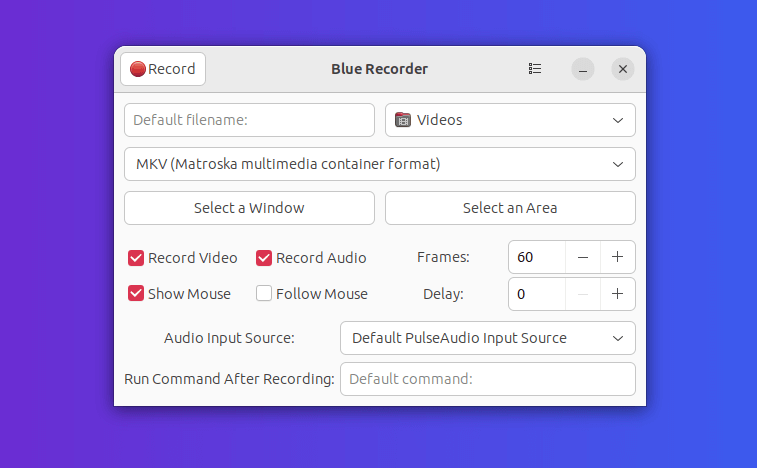Open the MKV format dropdown
Image resolution: width=757 pixels, height=468 pixels.
[617, 164]
